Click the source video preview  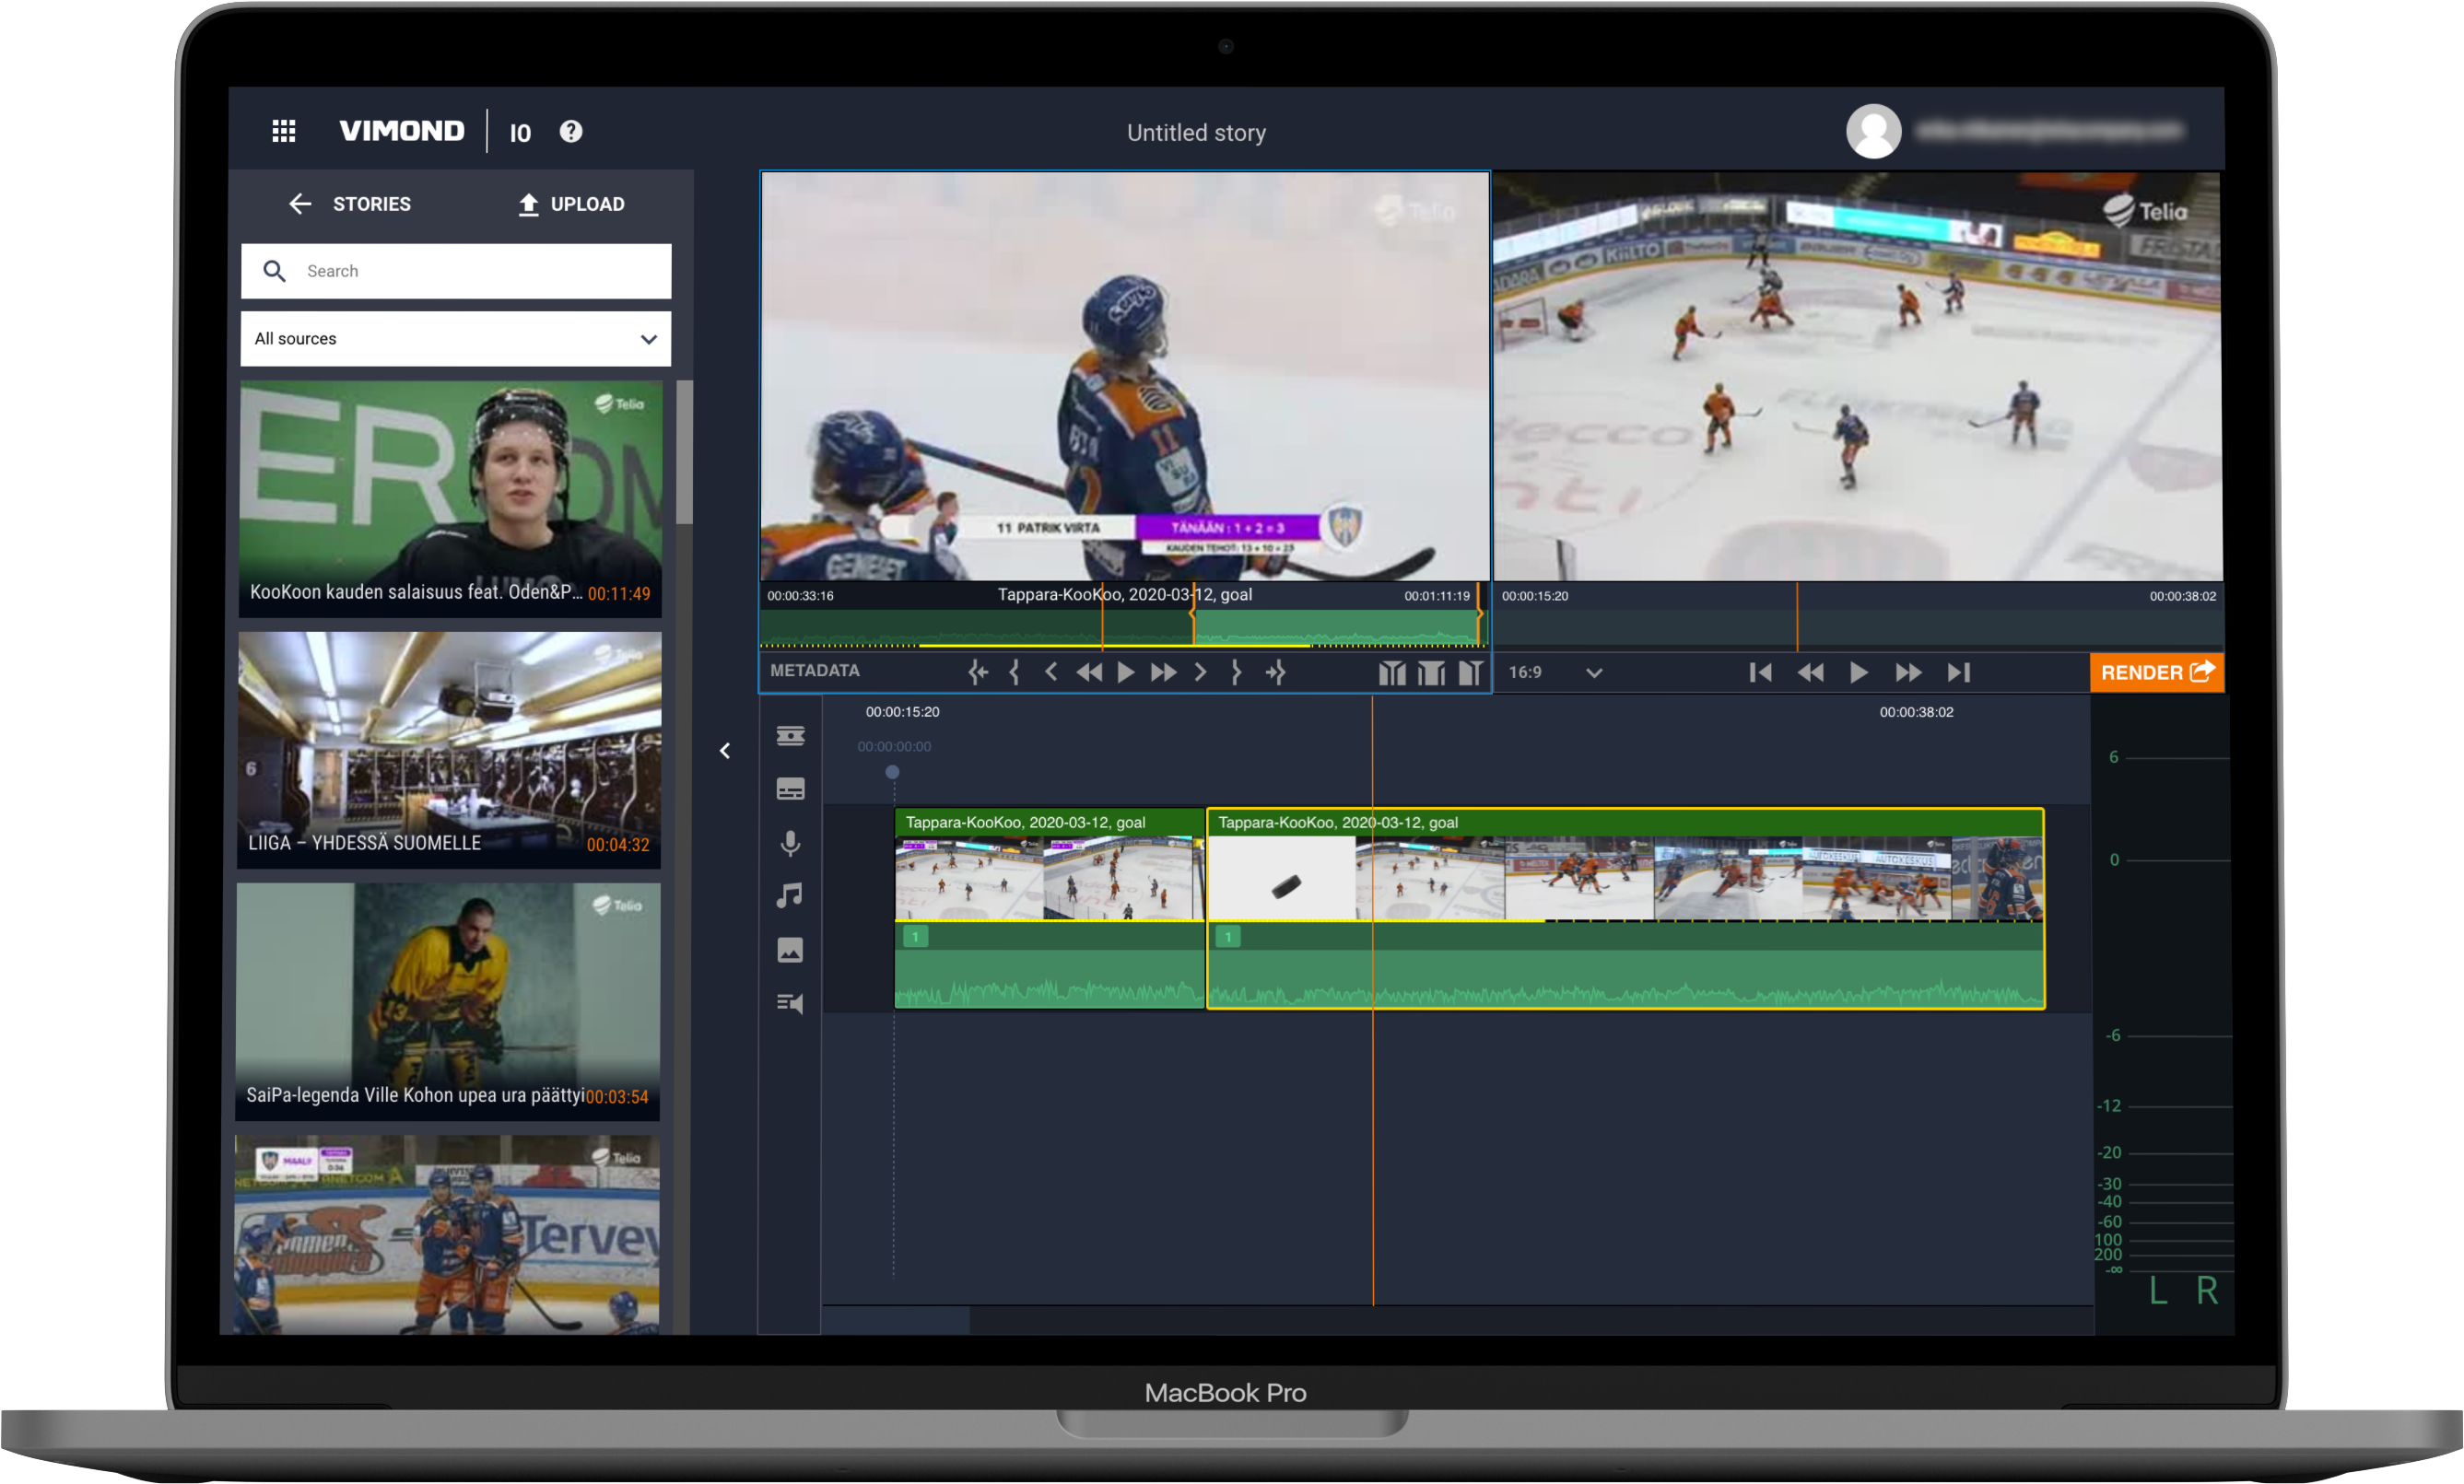(1125, 377)
